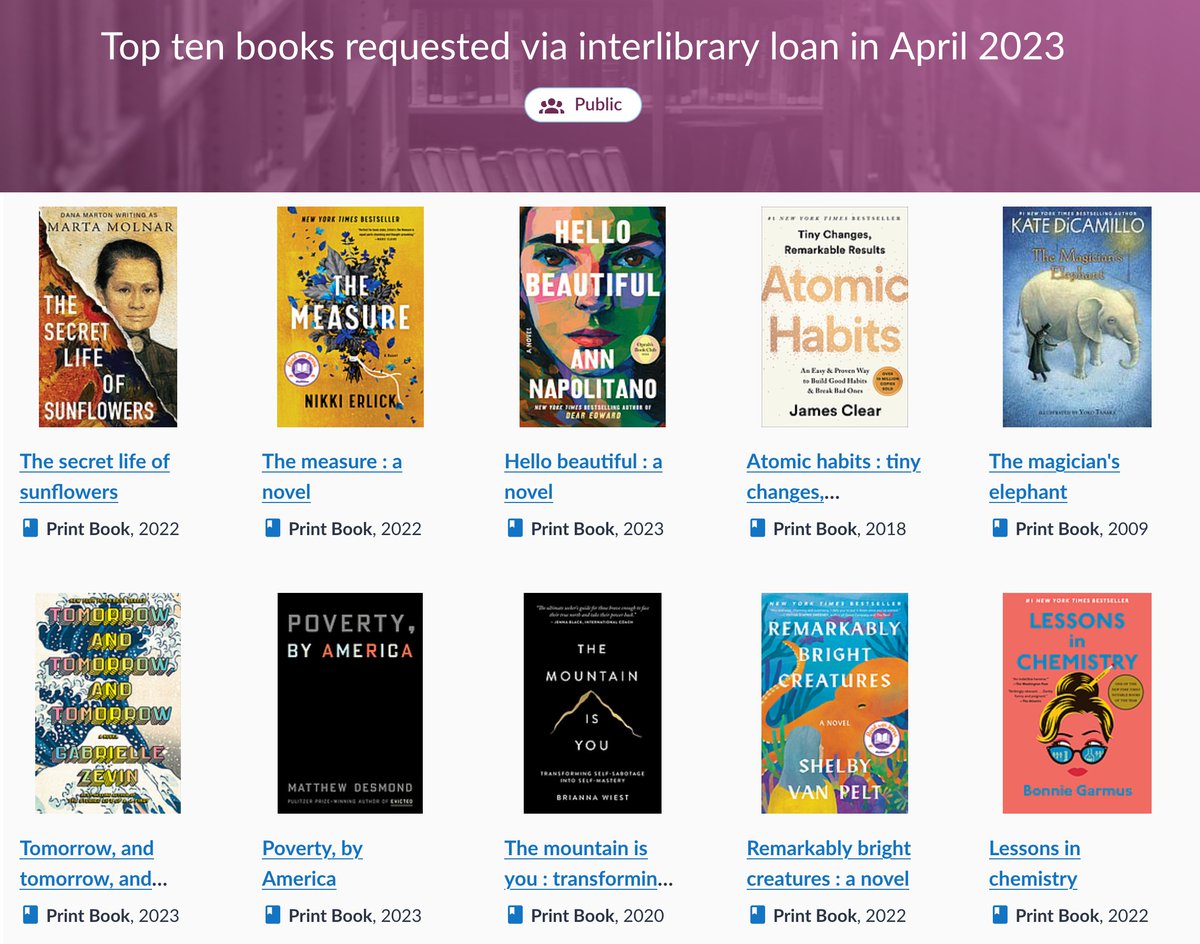
Task: Click the 'Print Book, 2020' text under The mountain is you
Action: pos(597,916)
